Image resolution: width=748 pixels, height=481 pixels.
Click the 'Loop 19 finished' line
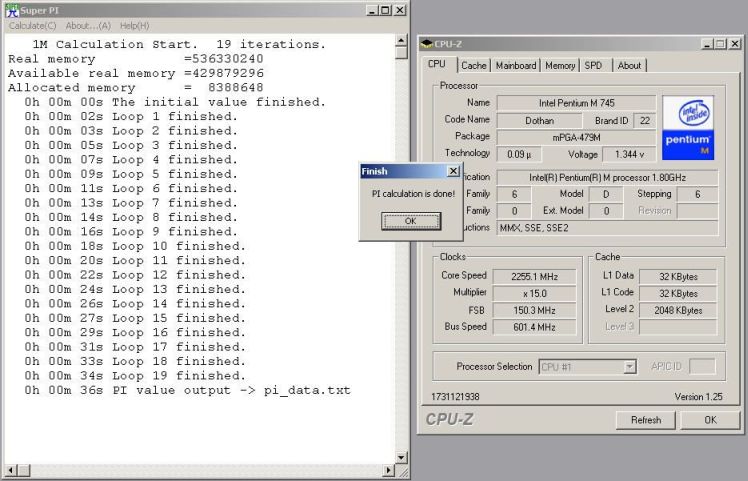coord(135,376)
